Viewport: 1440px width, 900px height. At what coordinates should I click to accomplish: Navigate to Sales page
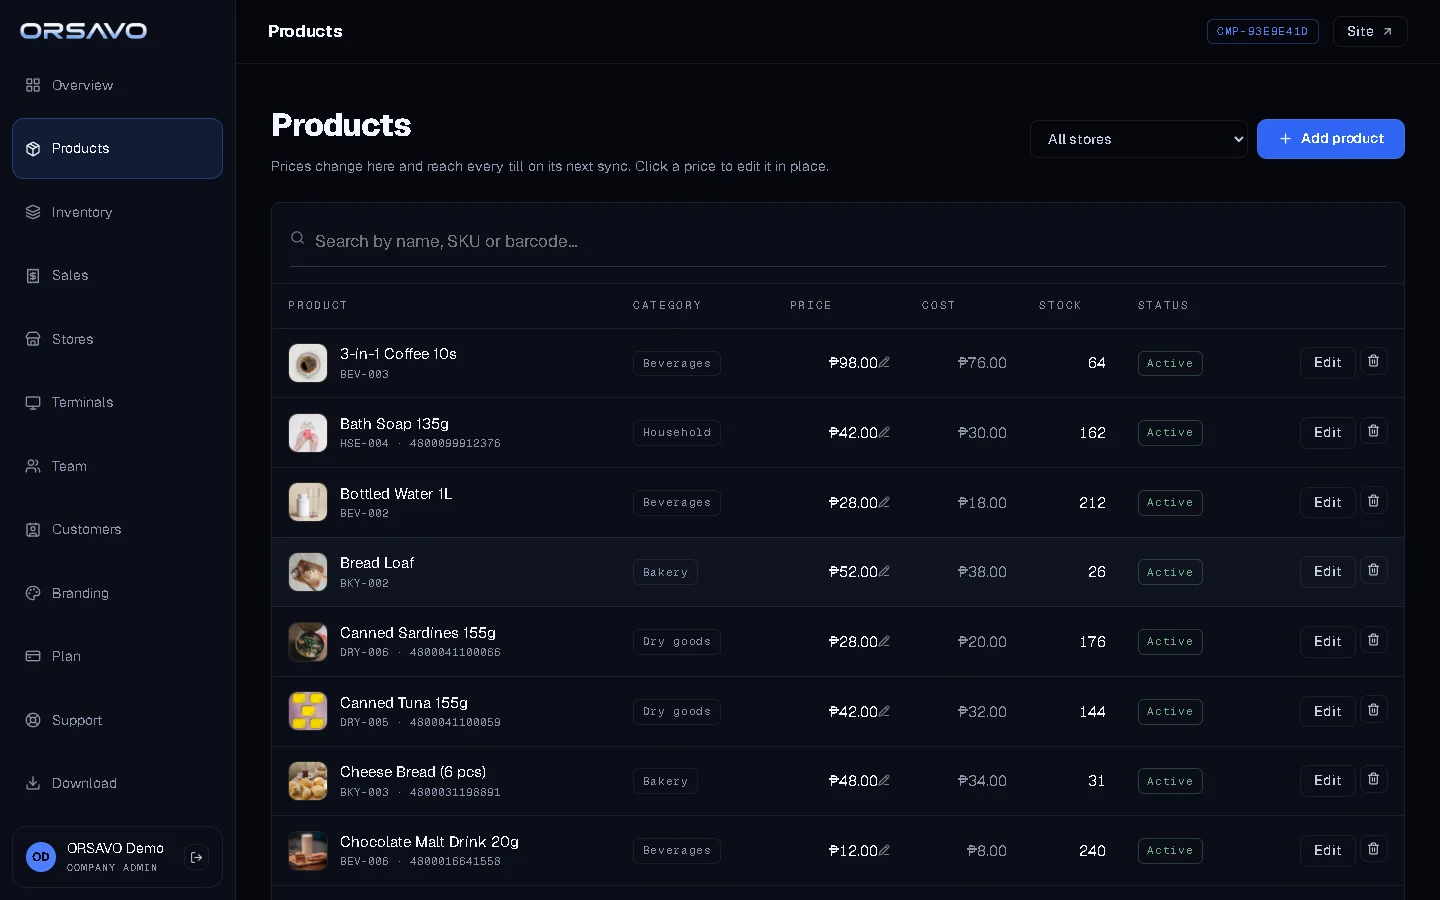[x=117, y=275]
